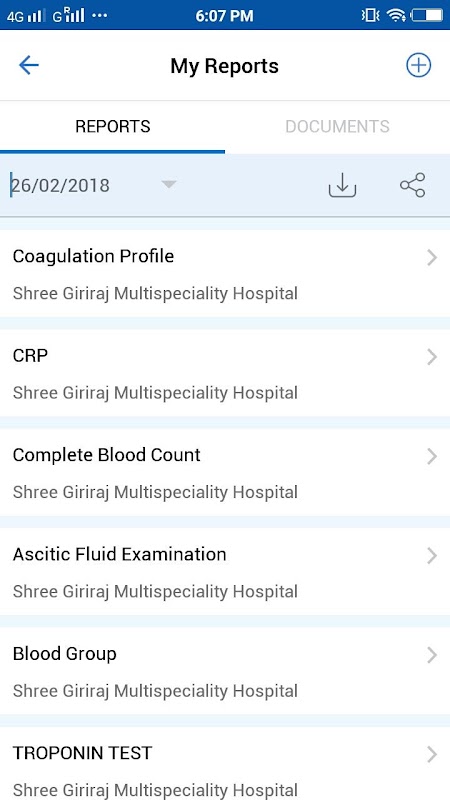The image size is (450, 800).
Task: Tap the back arrow icon
Action: 29,65
